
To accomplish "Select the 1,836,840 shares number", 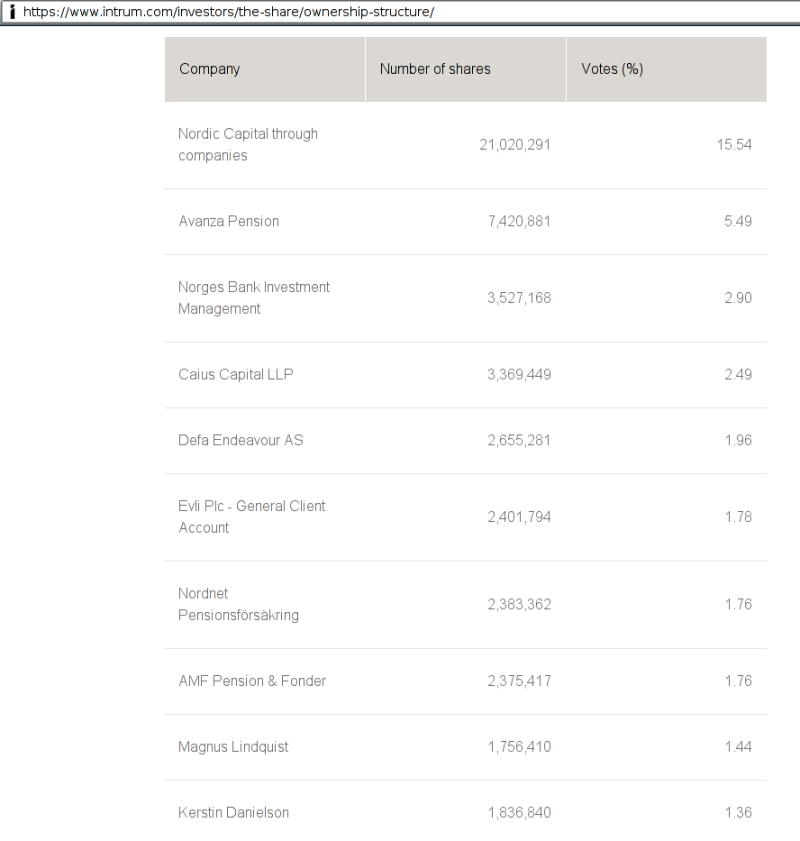I will 518,813.
